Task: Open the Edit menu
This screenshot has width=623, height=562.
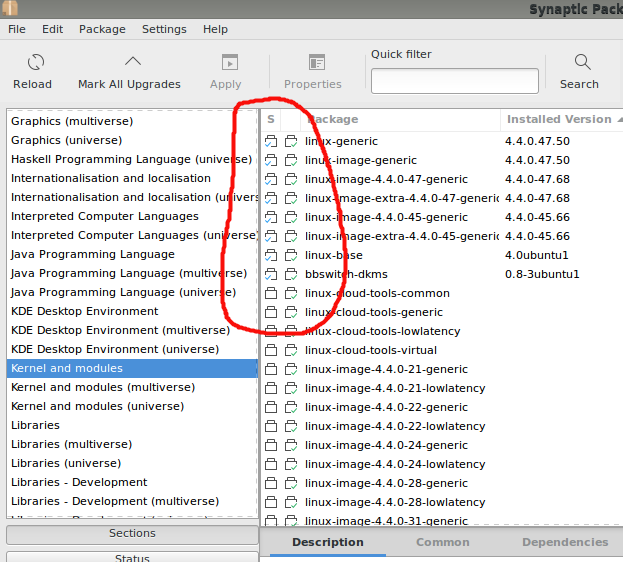Action: [x=52, y=29]
